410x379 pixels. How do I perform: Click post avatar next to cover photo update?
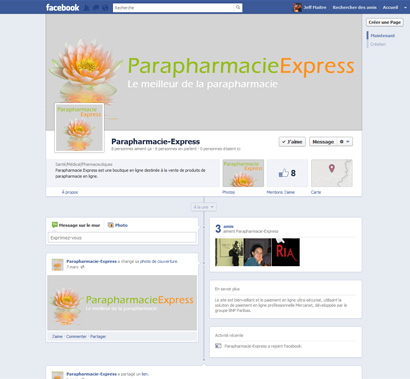57,265
